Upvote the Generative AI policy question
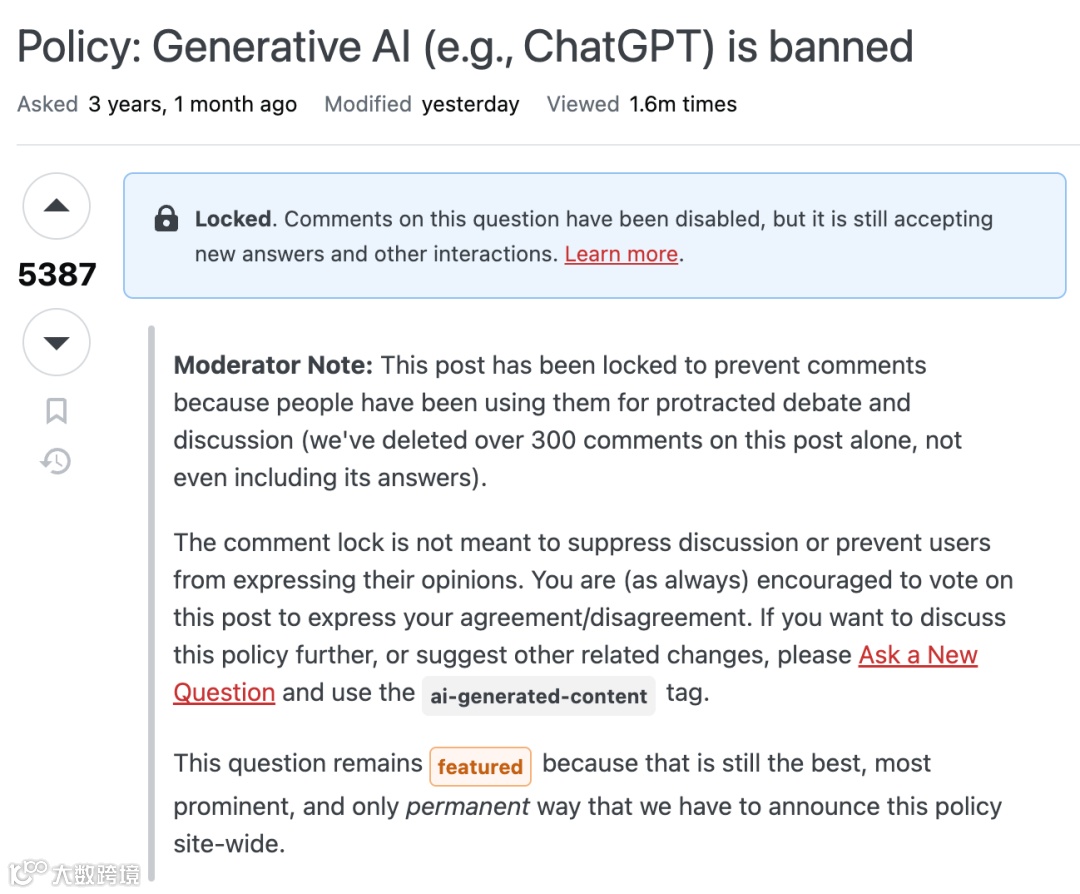Viewport: 1080px width, 894px height. click(x=57, y=206)
